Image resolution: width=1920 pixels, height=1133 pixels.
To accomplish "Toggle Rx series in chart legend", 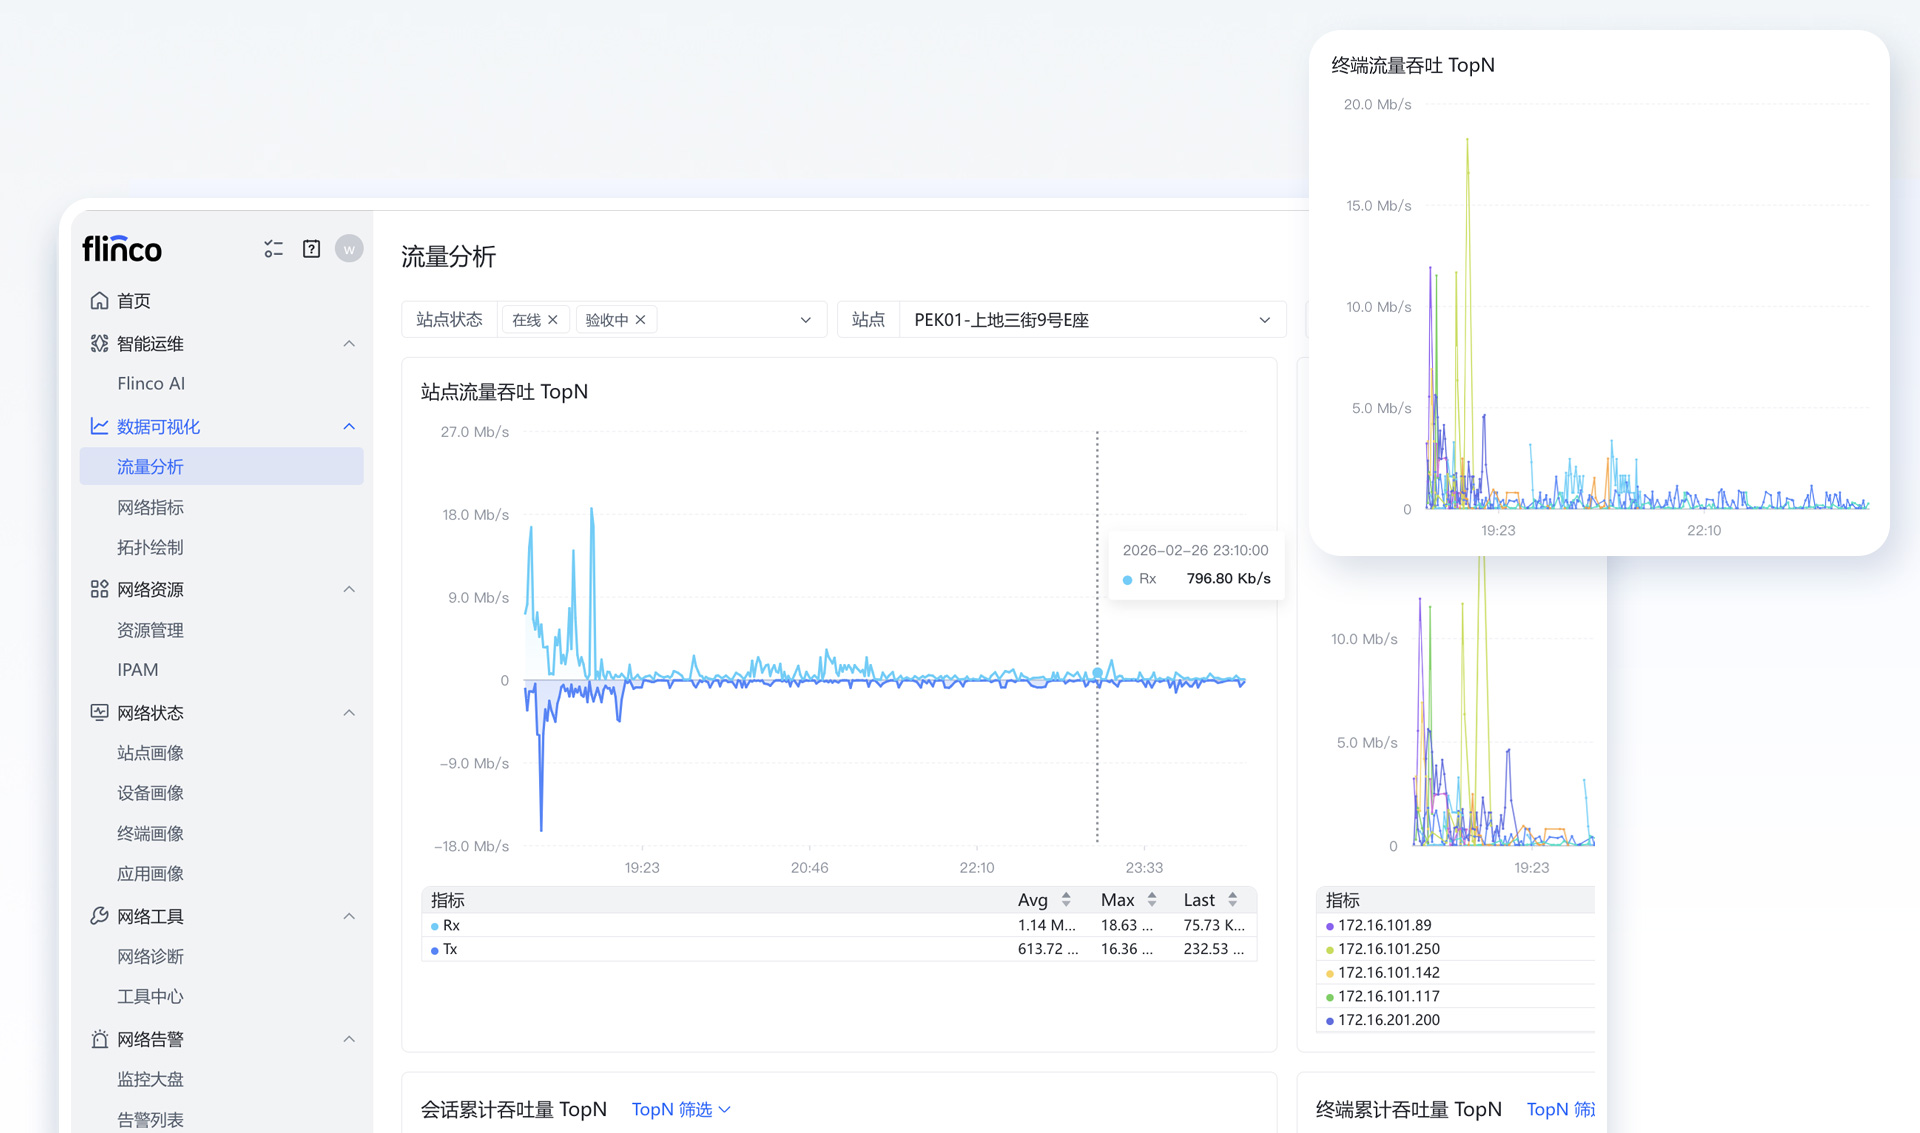I will (451, 926).
